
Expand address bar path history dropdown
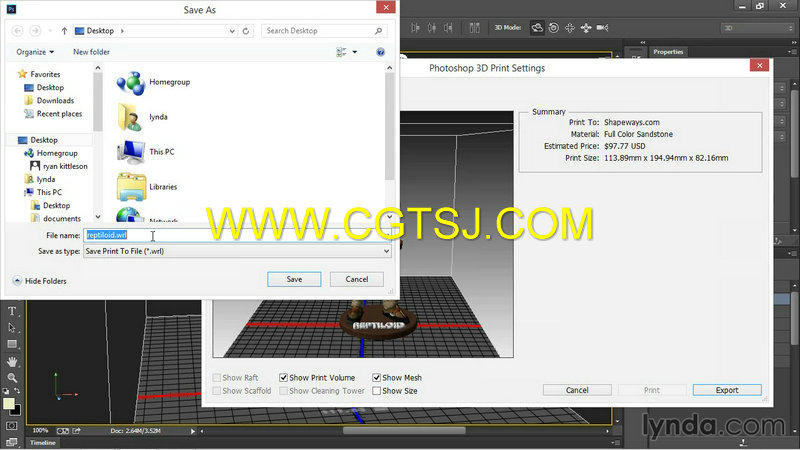point(232,31)
